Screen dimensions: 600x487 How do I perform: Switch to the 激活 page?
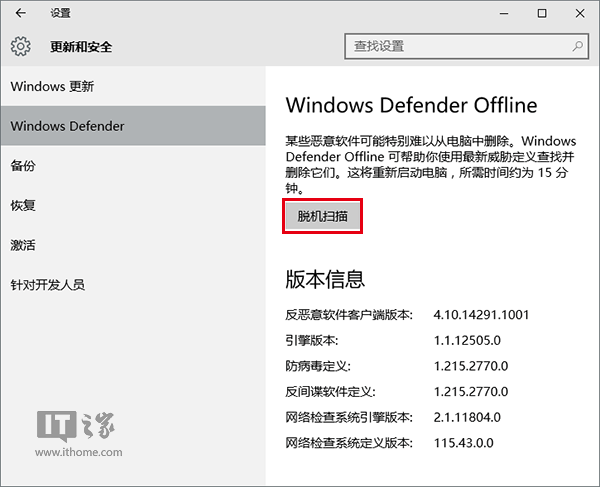(x=23, y=245)
